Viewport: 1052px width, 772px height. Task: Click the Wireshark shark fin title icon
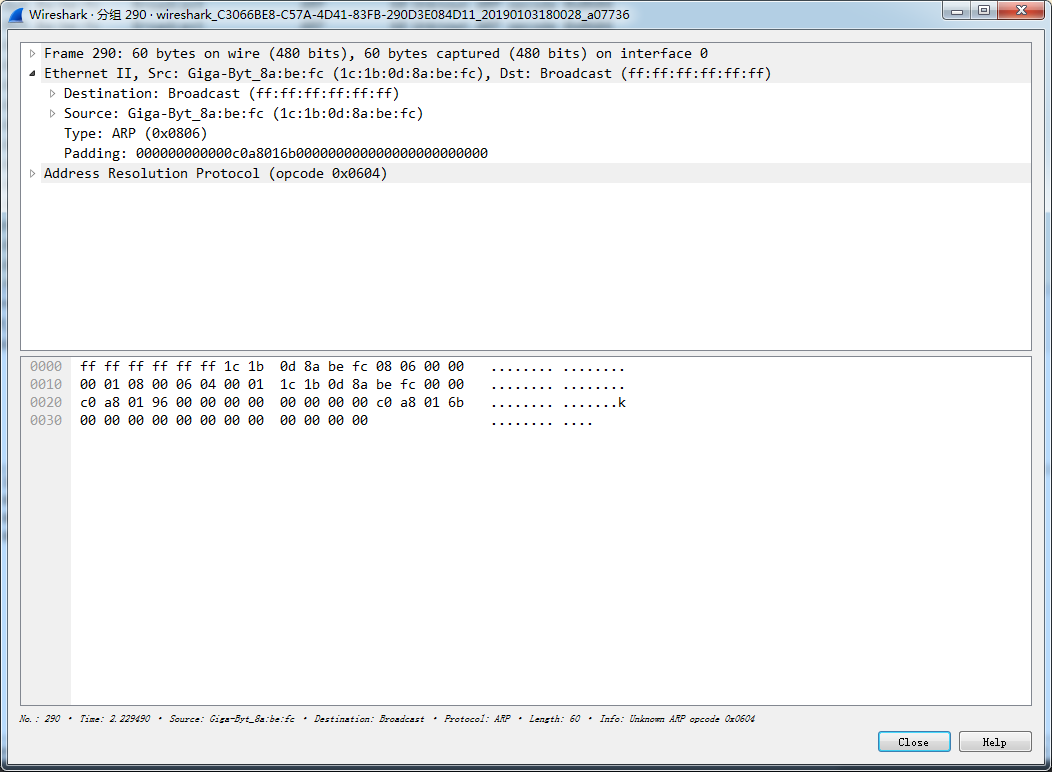[x=16, y=15]
